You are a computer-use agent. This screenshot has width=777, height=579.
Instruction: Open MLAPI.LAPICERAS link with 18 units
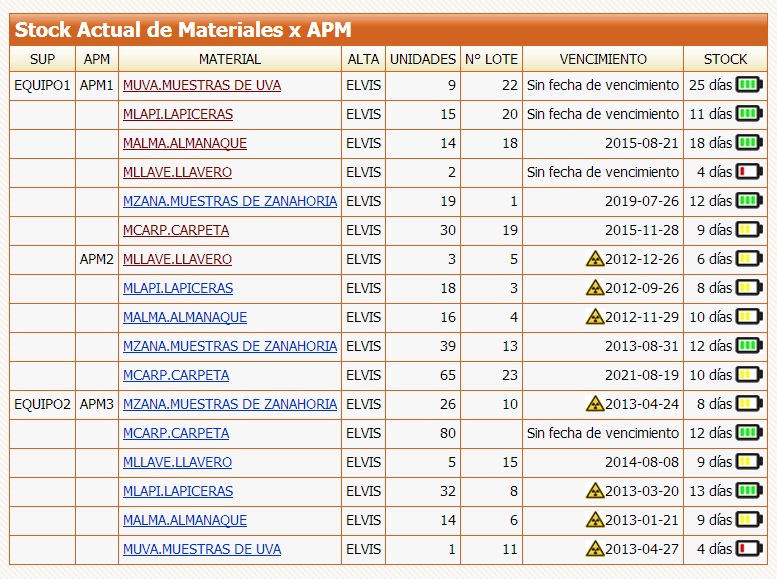pos(178,288)
